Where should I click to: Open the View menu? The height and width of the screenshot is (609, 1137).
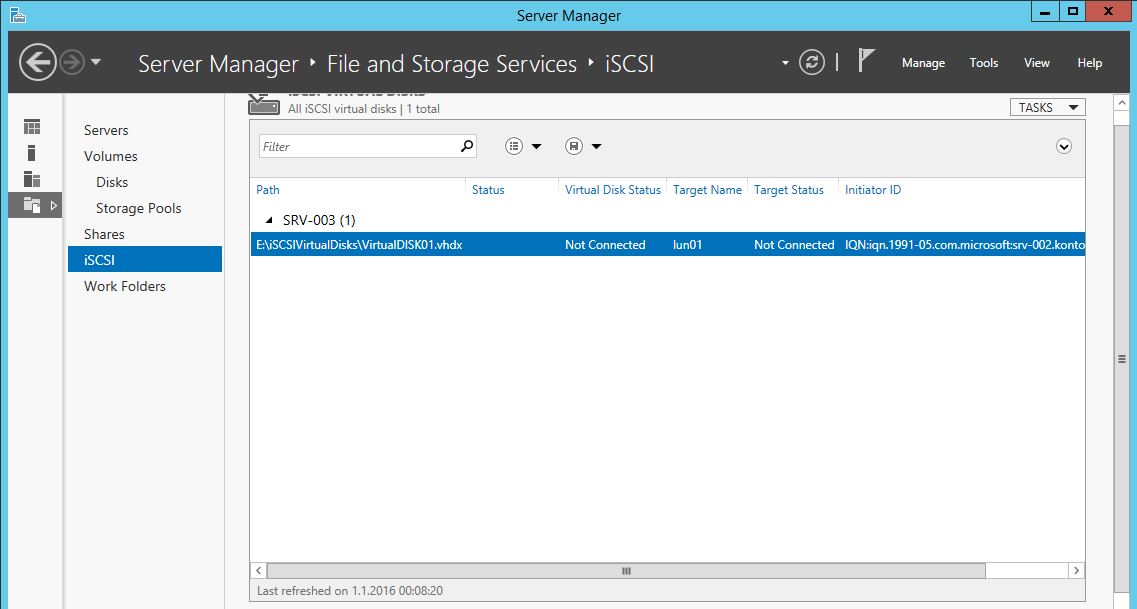pyautogui.click(x=1037, y=63)
